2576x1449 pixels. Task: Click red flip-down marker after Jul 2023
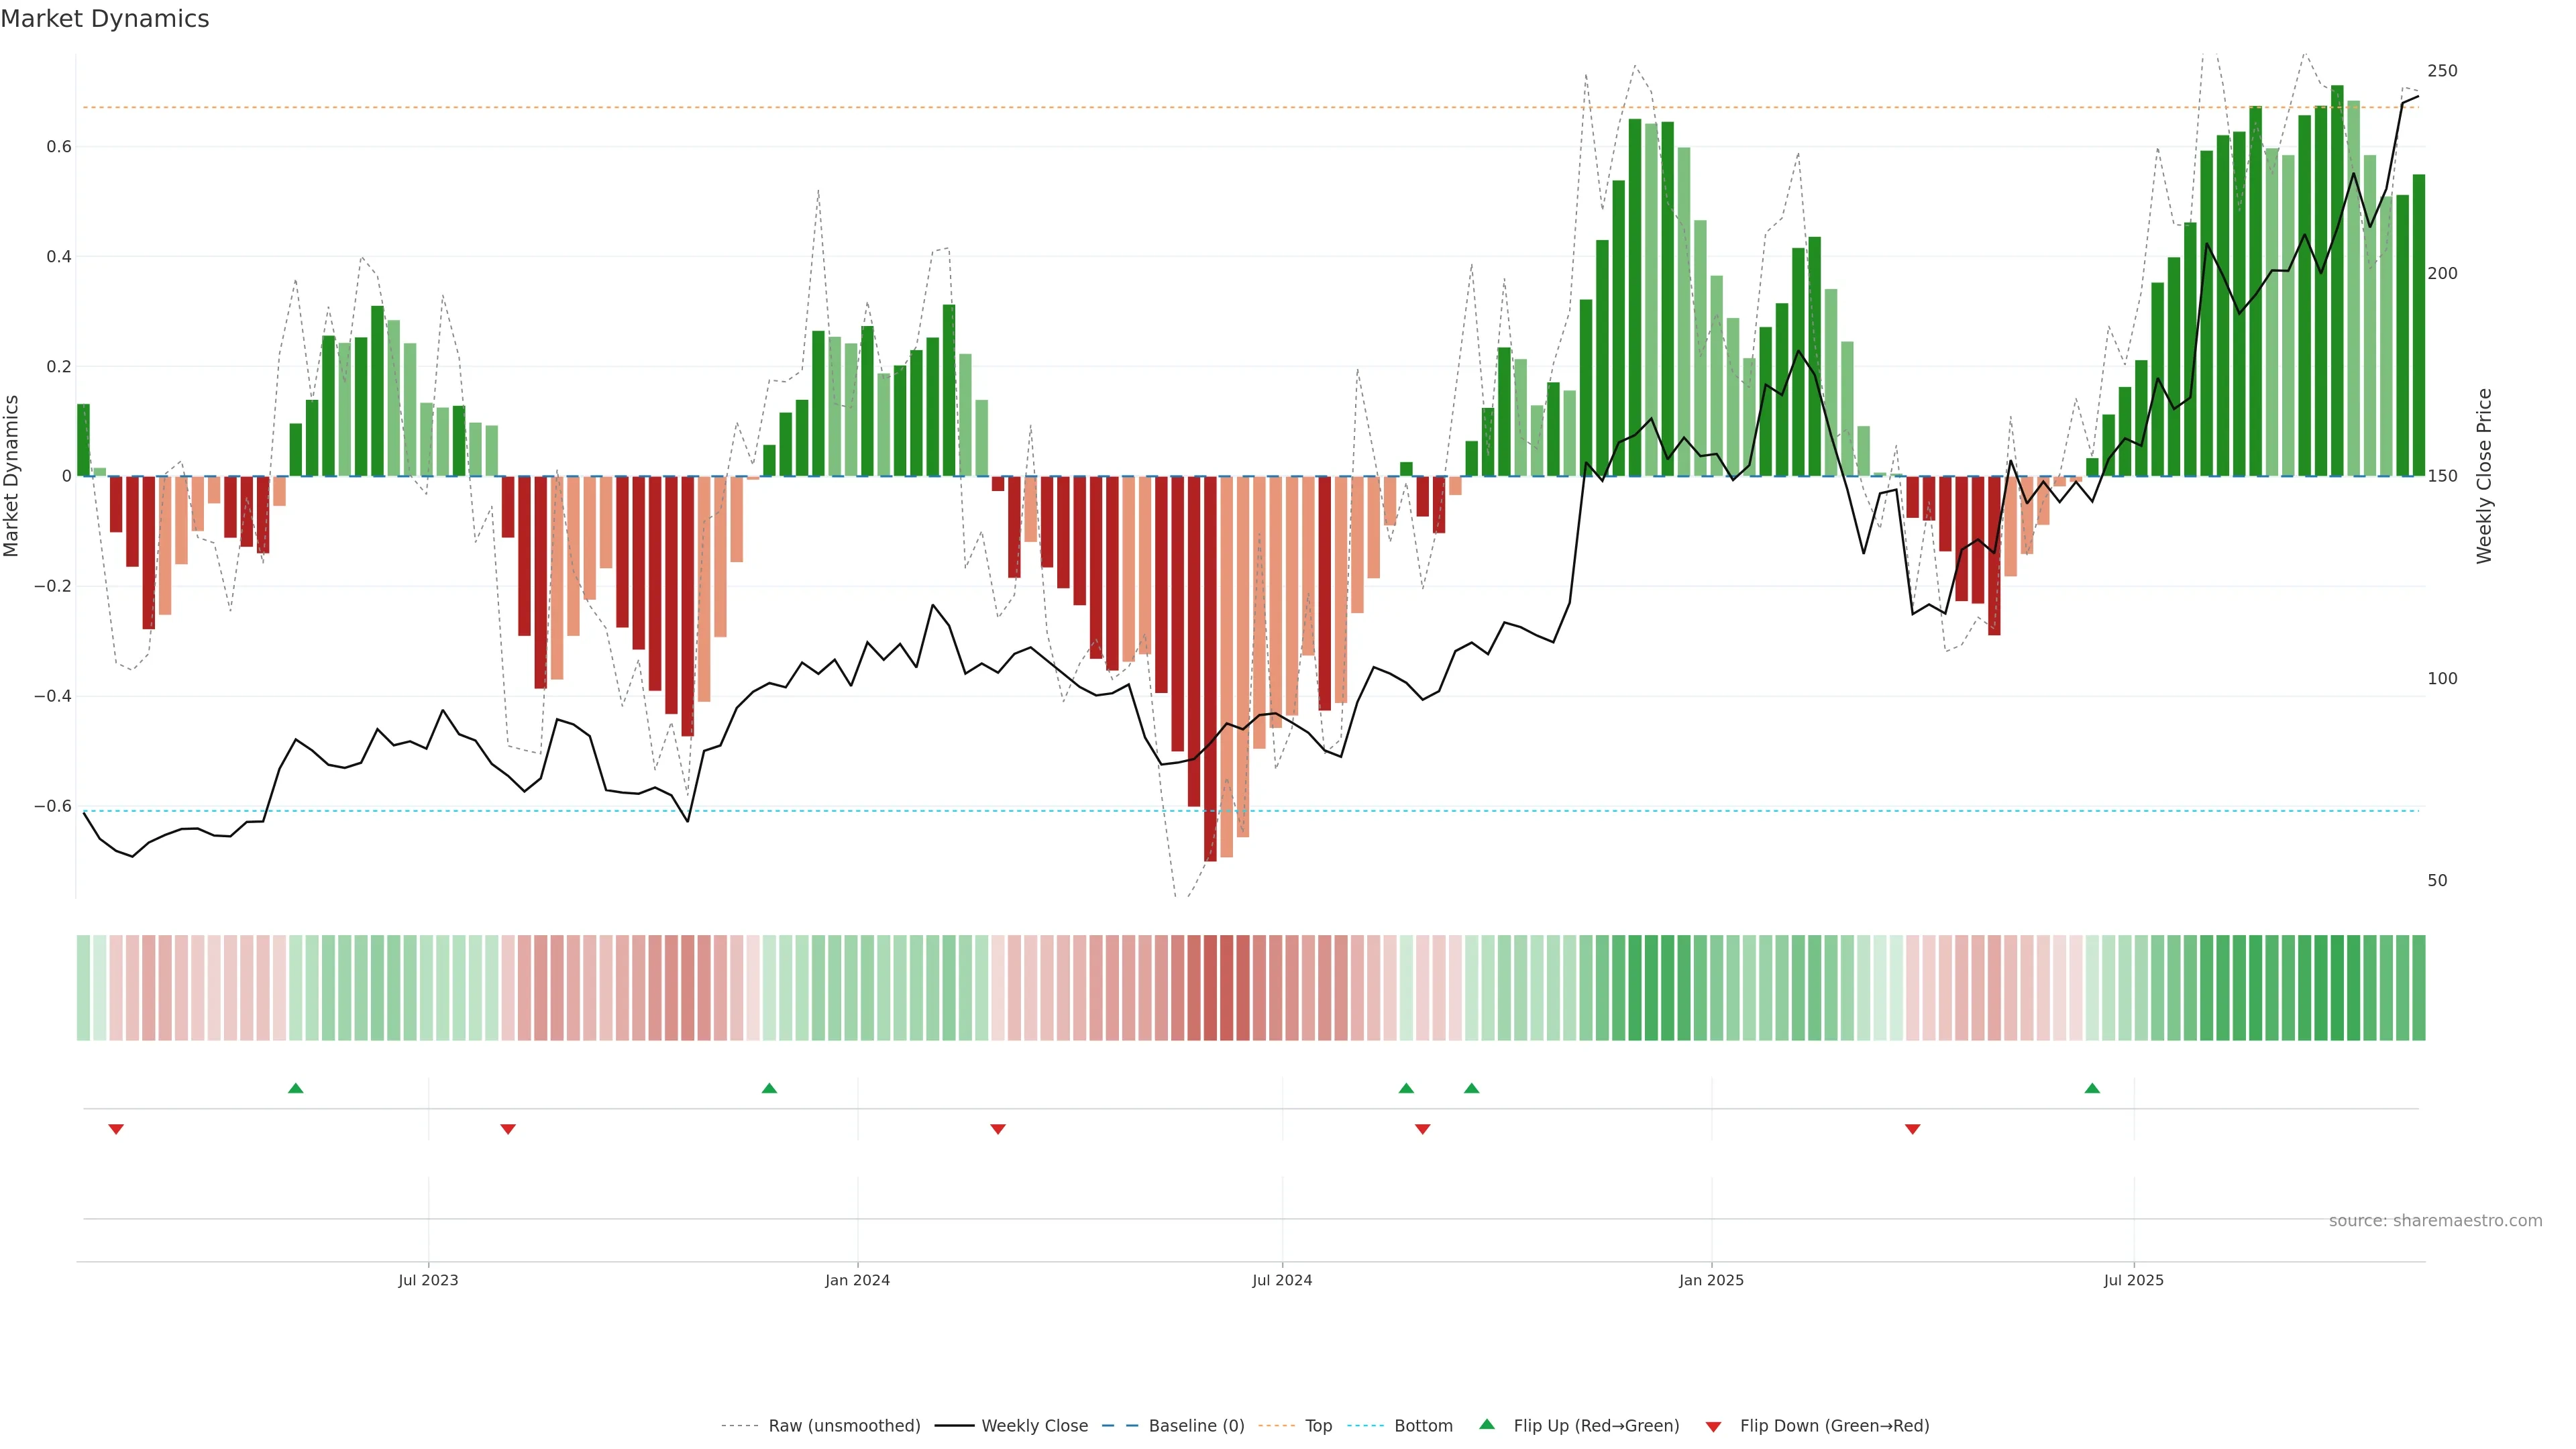[508, 1129]
